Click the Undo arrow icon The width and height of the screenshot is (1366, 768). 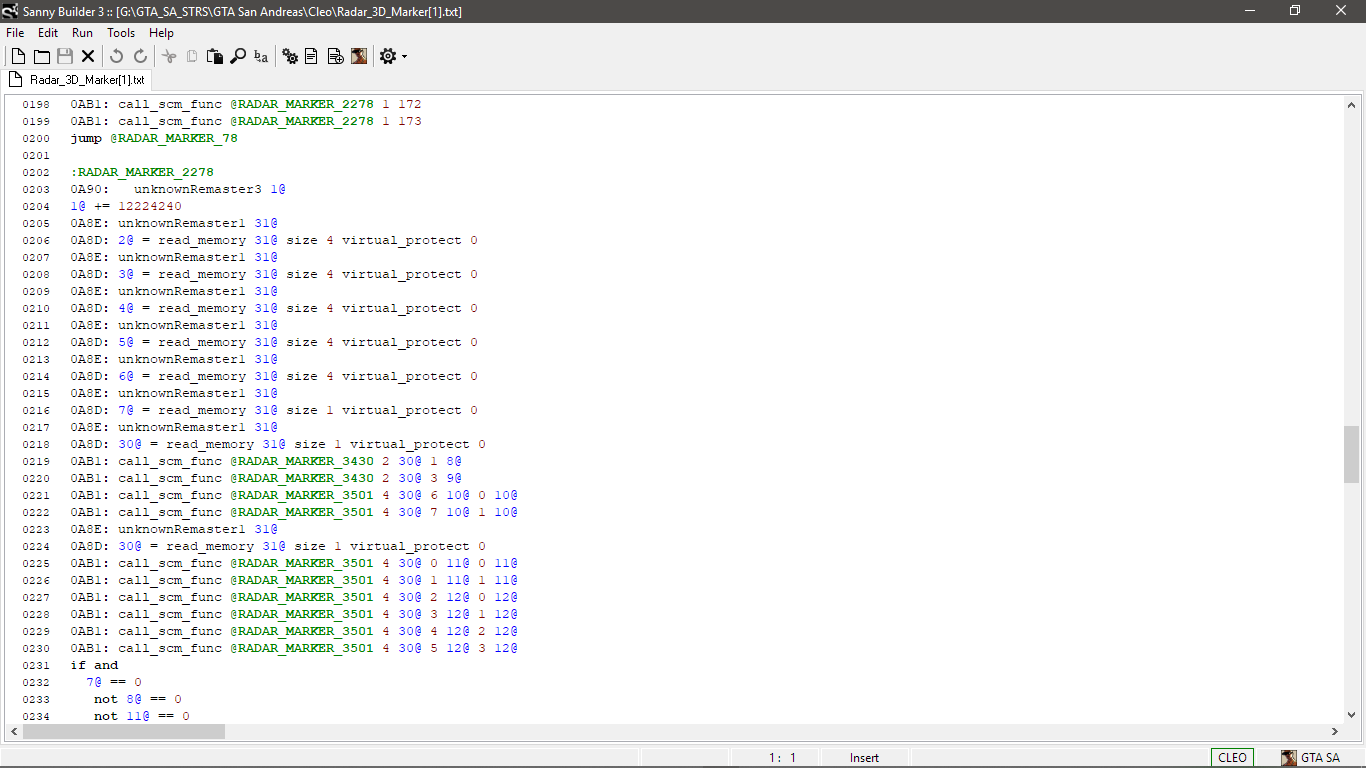116,56
